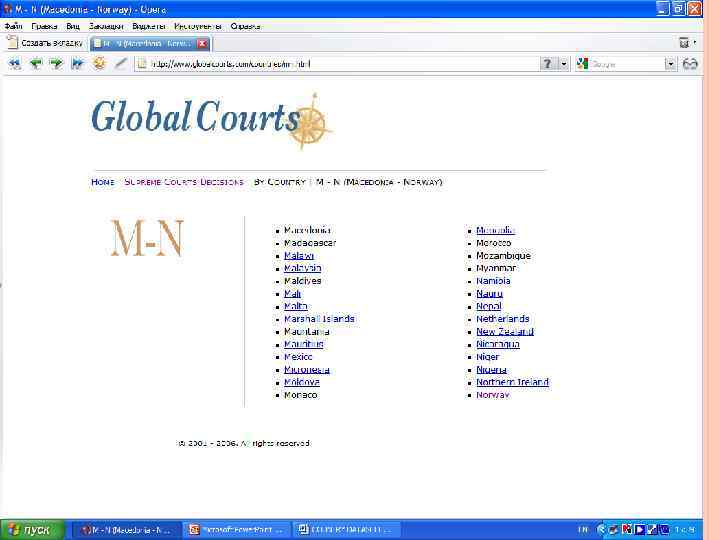Click the Mexico list entry

298,357
